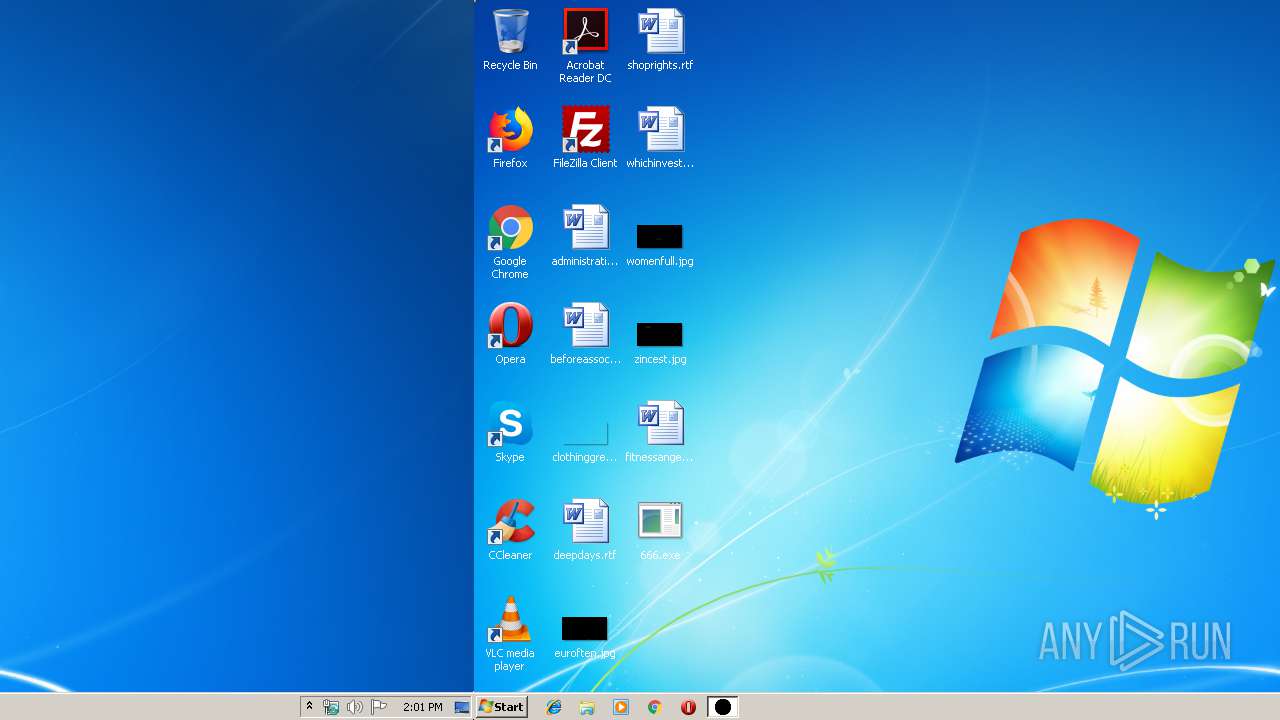The width and height of the screenshot is (1280, 720).
Task: Open the network status tray icon
Action: 331,707
